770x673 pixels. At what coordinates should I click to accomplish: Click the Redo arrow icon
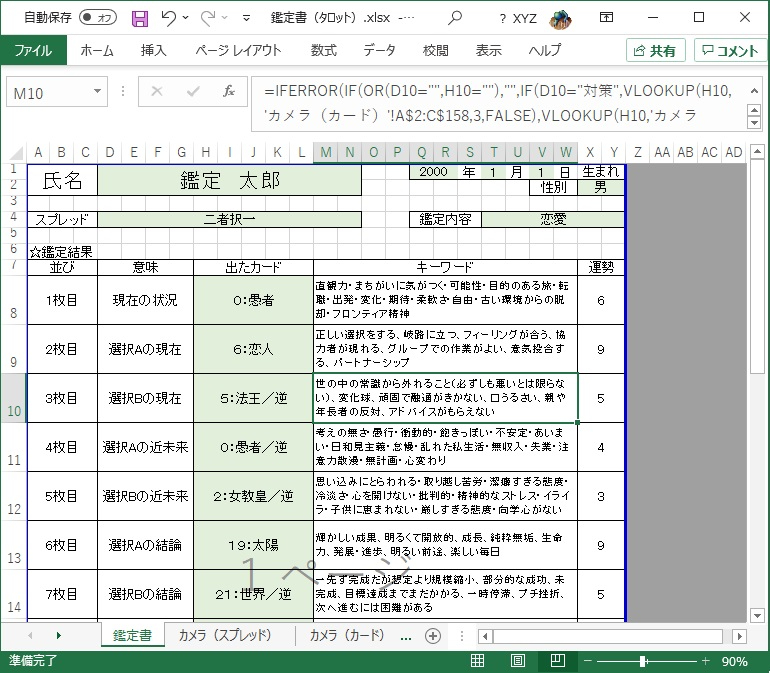point(208,18)
